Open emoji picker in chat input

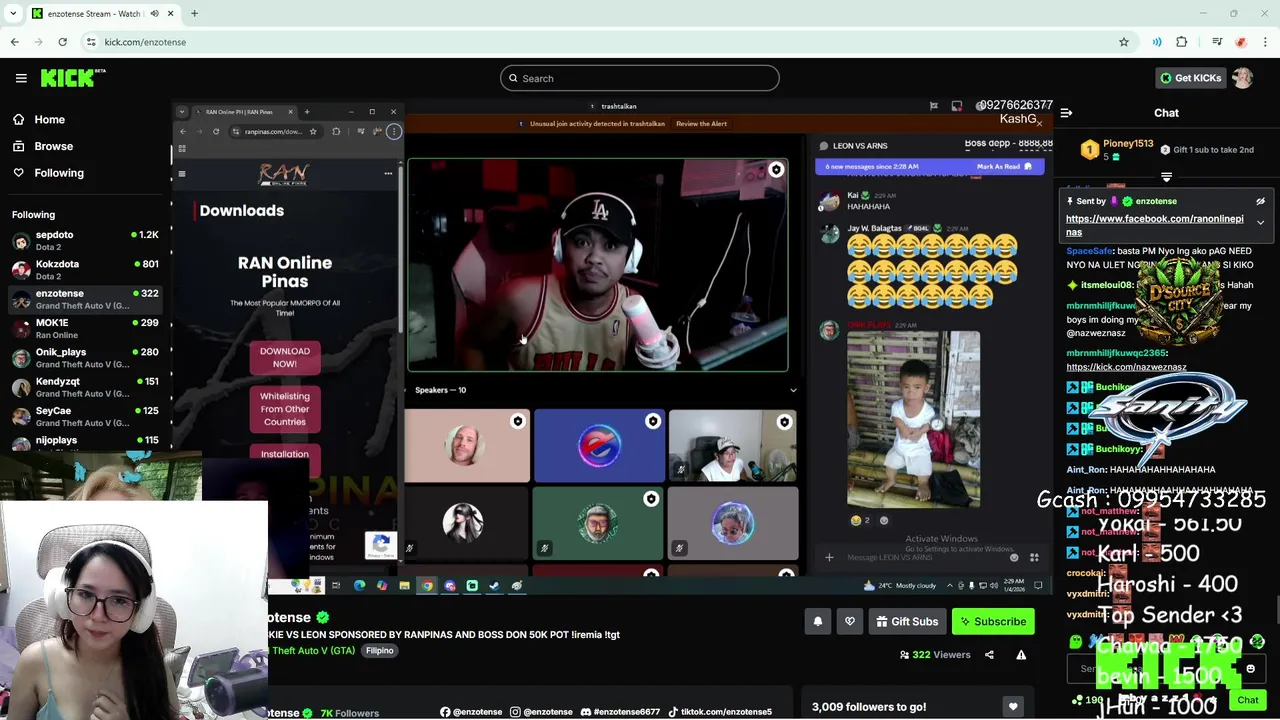coord(1250,669)
